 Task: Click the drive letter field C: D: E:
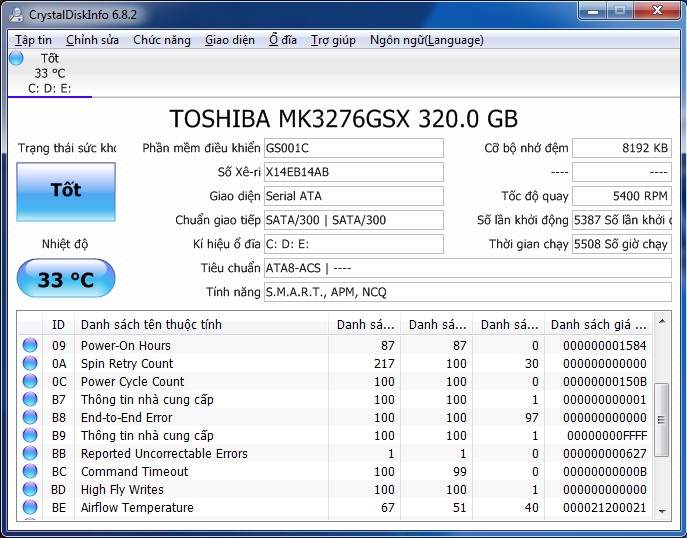point(354,244)
